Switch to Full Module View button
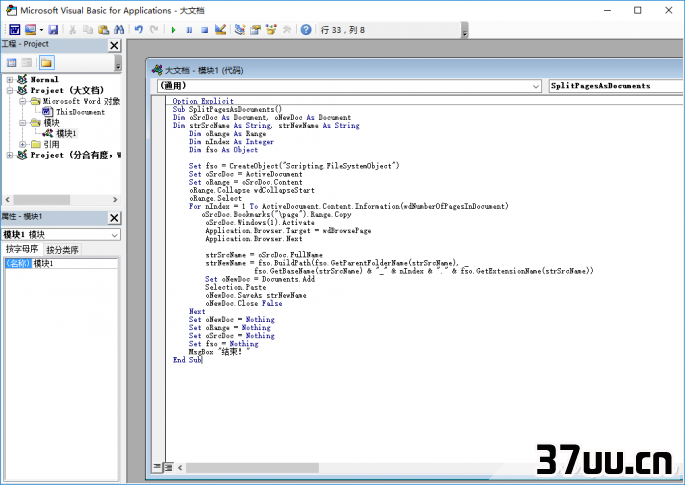Image resolution: width=685 pixels, height=485 pixels. pyautogui.click(x=168, y=468)
